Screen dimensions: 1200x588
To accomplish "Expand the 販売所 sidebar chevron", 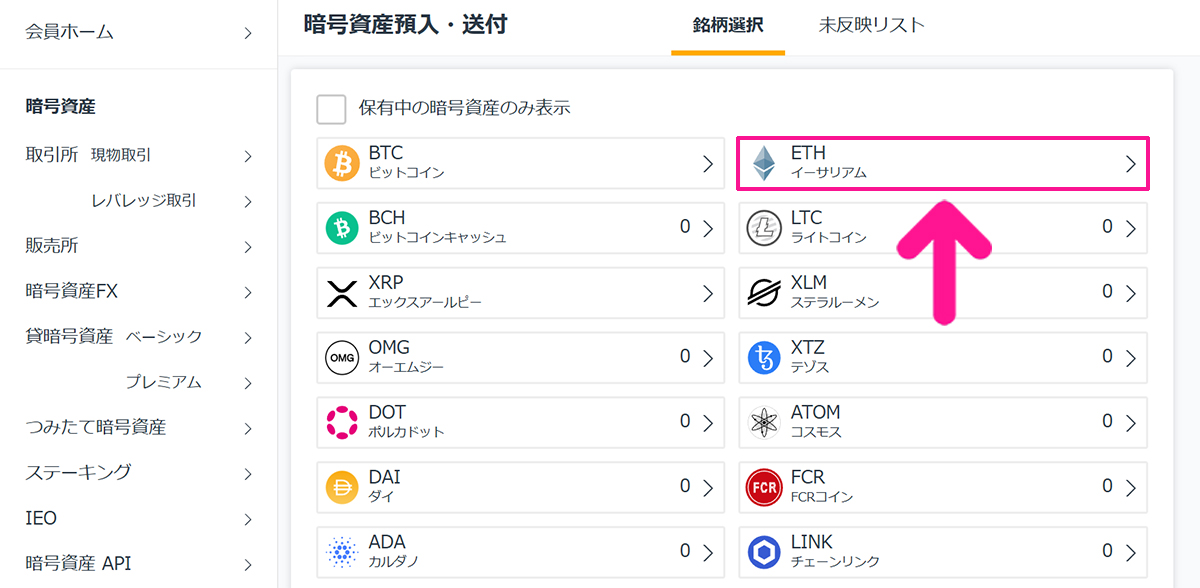I will [x=248, y=247].
